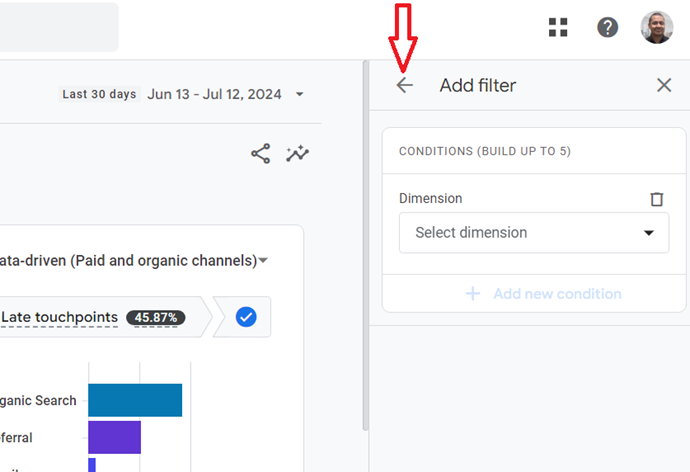Image resolution: width=690 pixels, height=472 pixels.
Task: Click the Jun 13 - Jul 12, 2024 date range
Action: (x=214, y=95)
